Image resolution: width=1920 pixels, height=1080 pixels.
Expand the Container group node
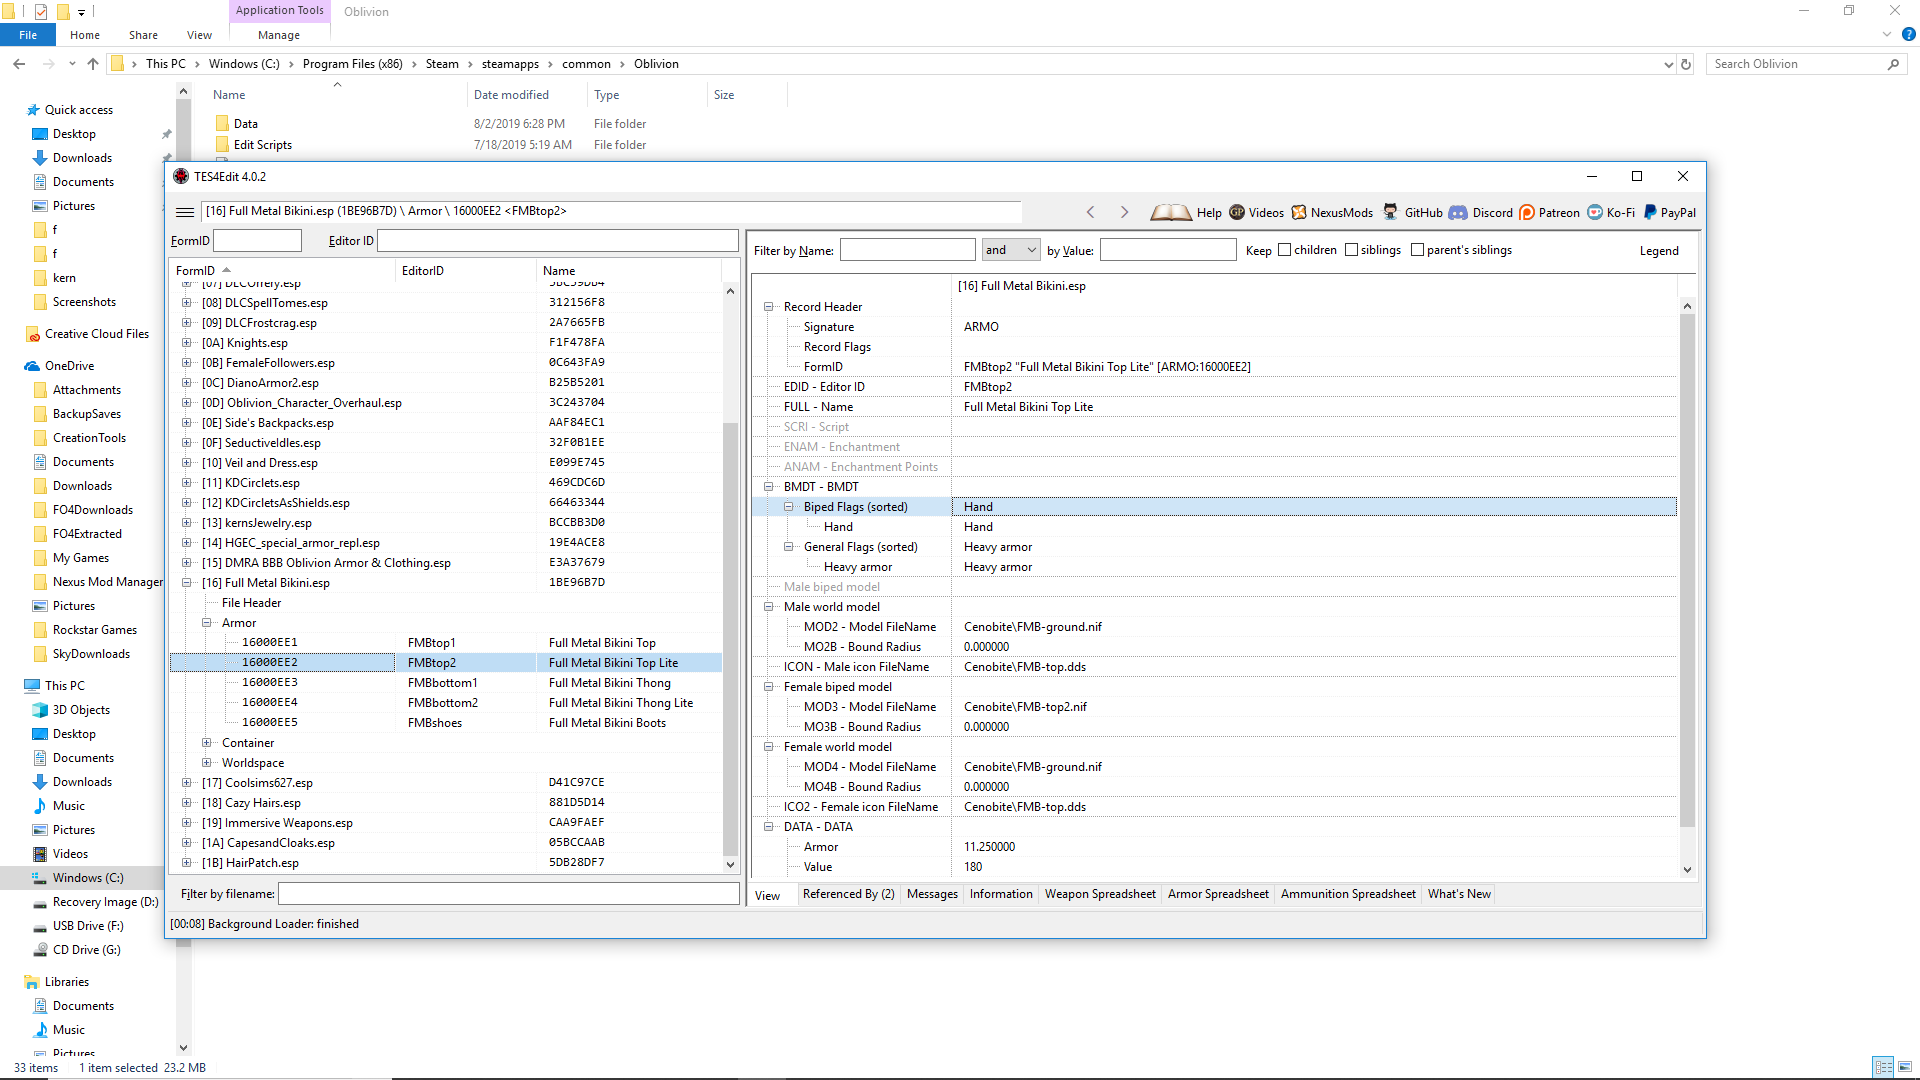coord(207,743)
